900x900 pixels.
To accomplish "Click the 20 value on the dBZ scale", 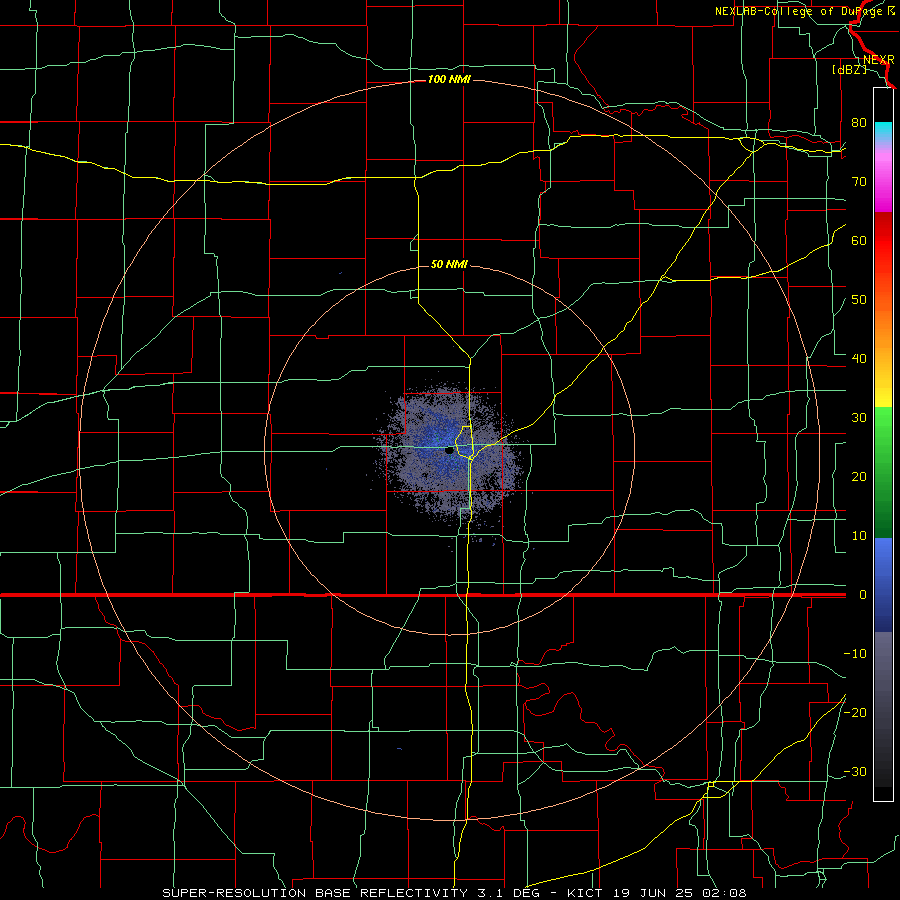I will pyautogui.click(x=859, y=477).
